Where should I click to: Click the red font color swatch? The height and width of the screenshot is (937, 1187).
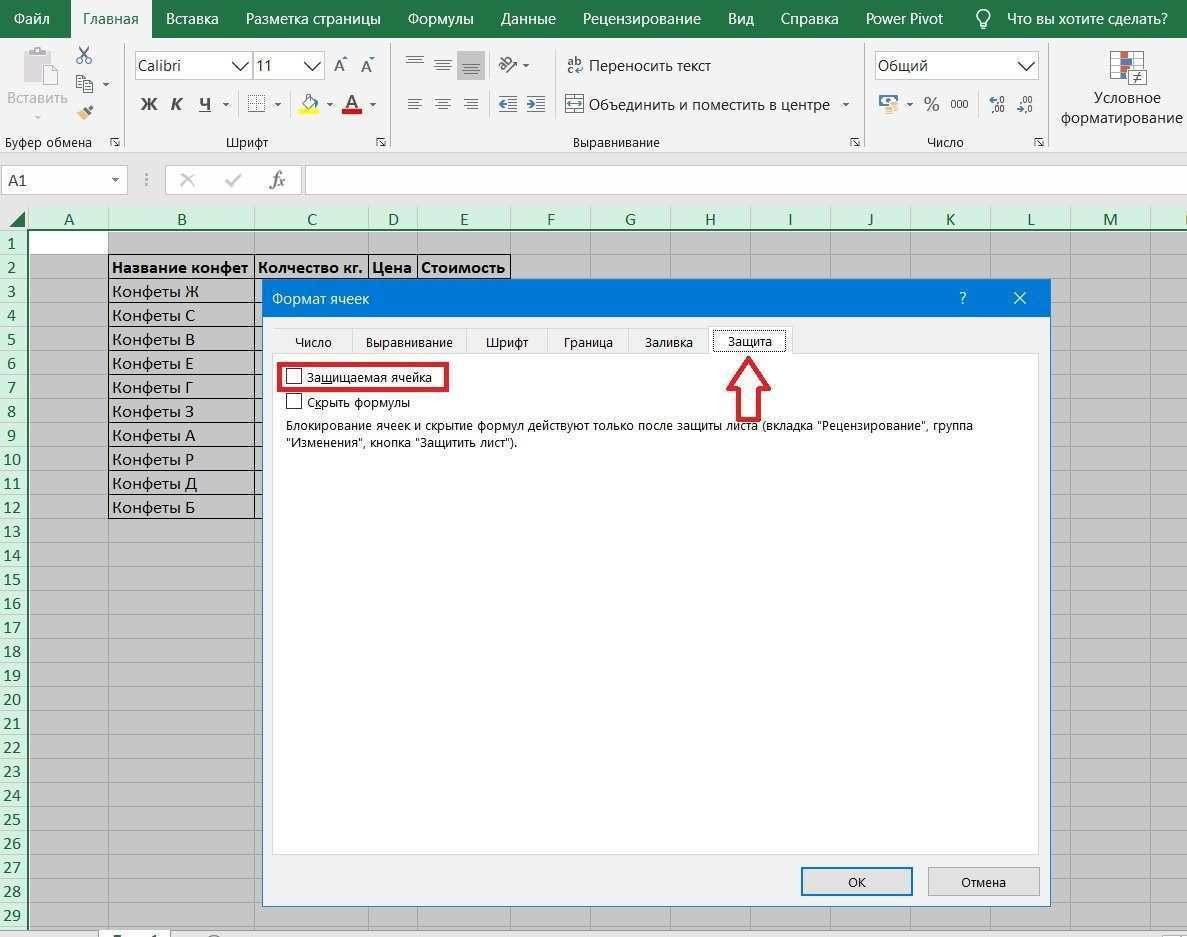point(351,110)
